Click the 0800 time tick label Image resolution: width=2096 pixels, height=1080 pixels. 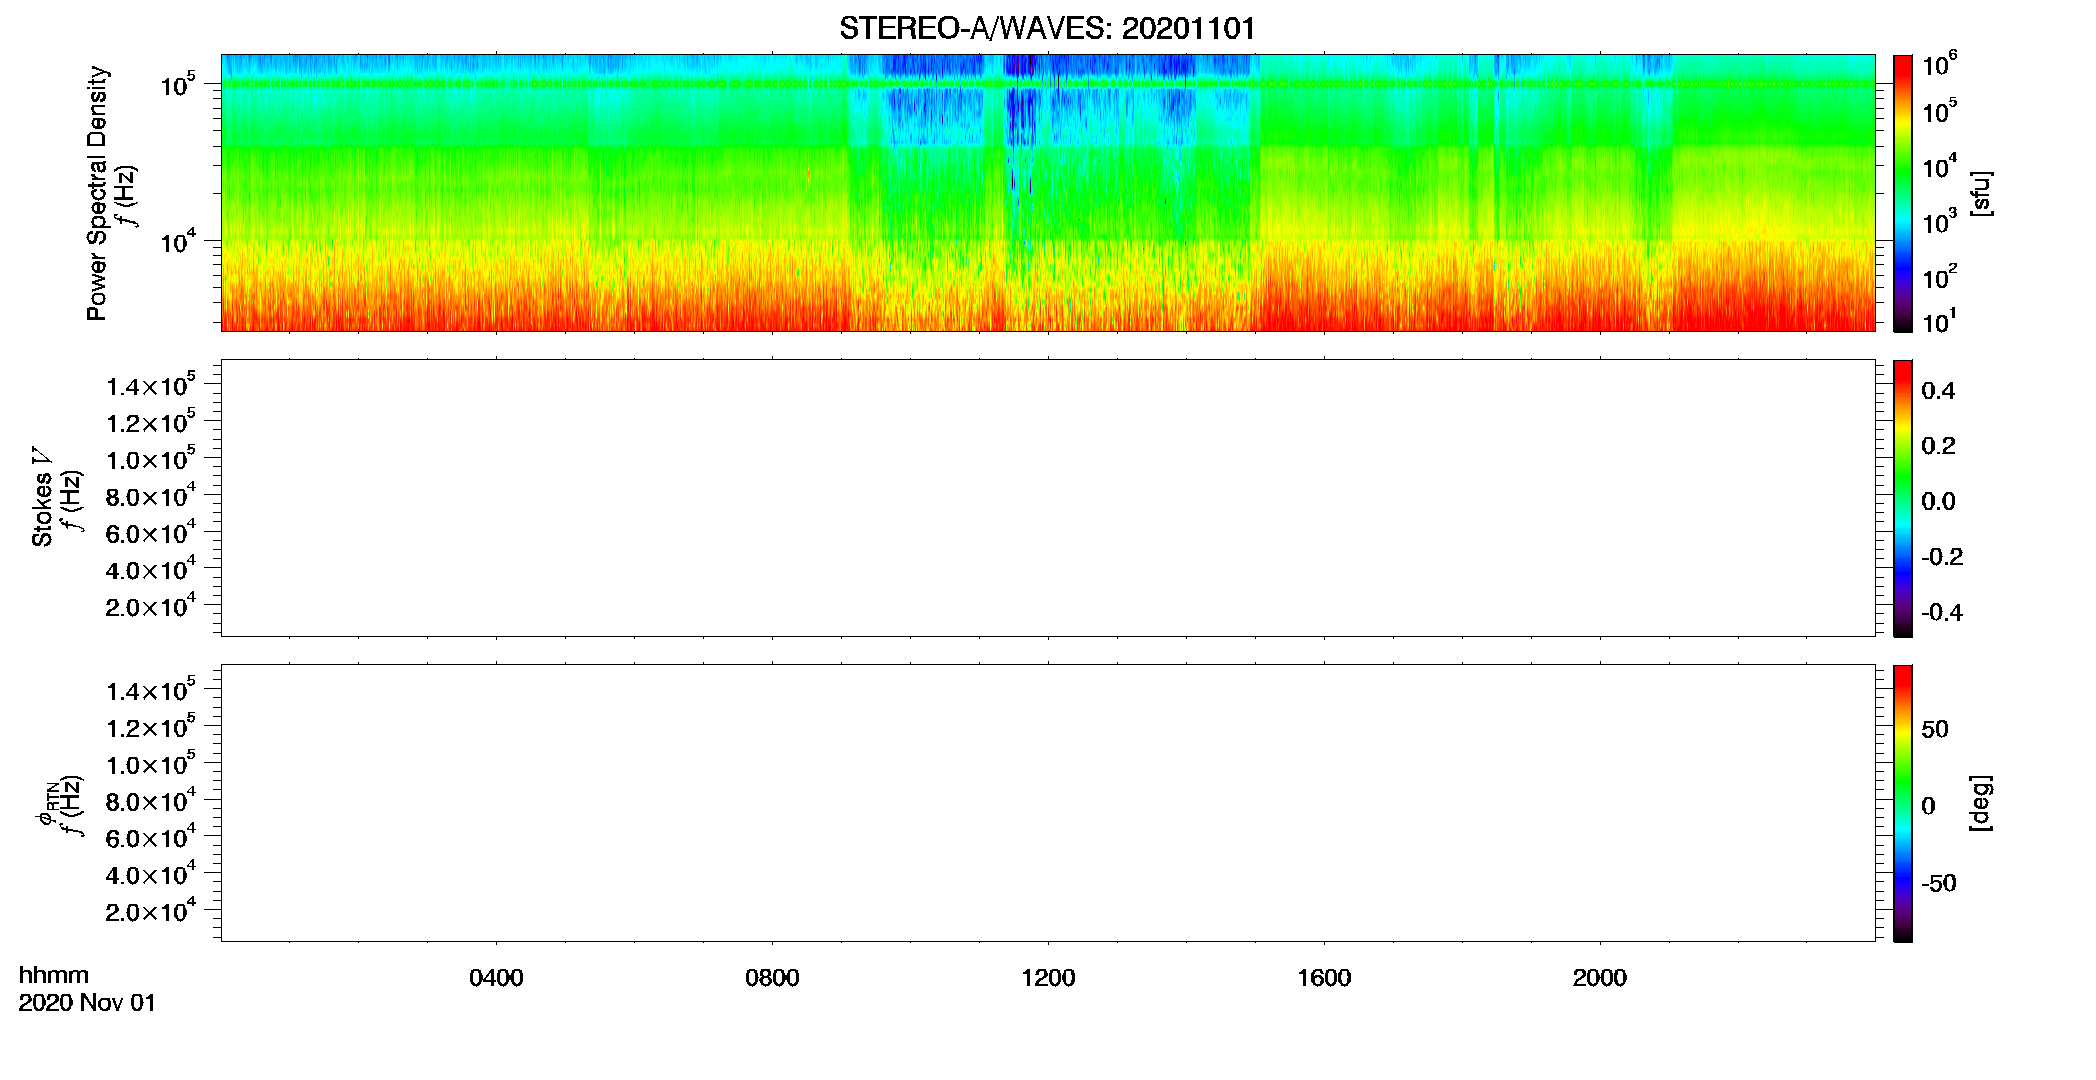click(772, 978)
